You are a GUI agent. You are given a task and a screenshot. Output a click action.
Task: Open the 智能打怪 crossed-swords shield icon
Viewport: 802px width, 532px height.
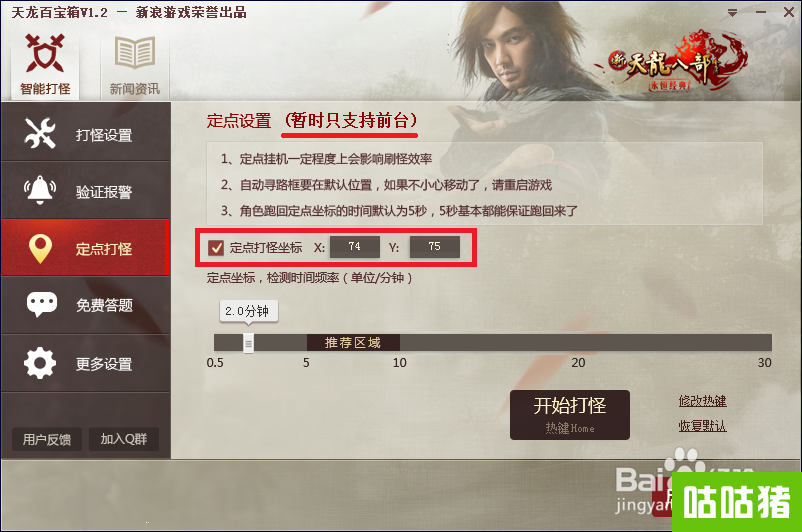[45, 54]
